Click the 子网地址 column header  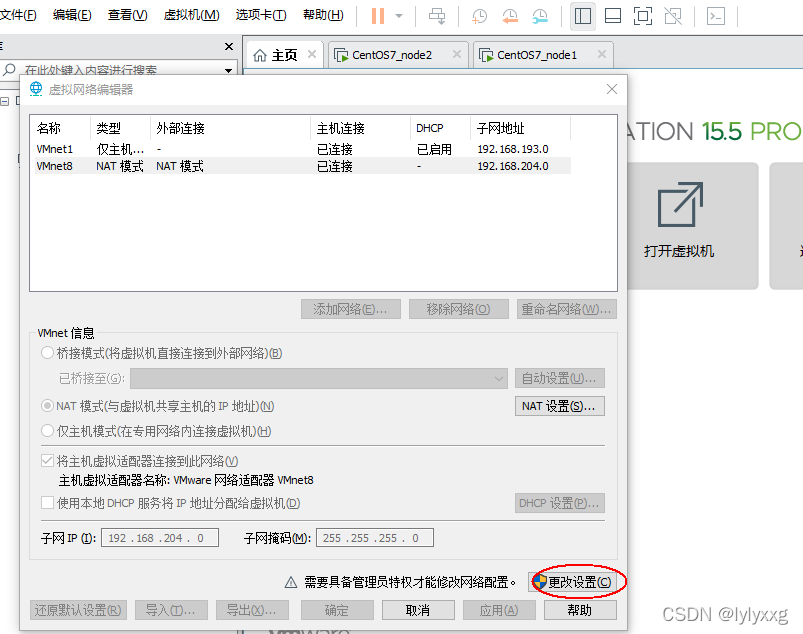click(x=520, y=128)
